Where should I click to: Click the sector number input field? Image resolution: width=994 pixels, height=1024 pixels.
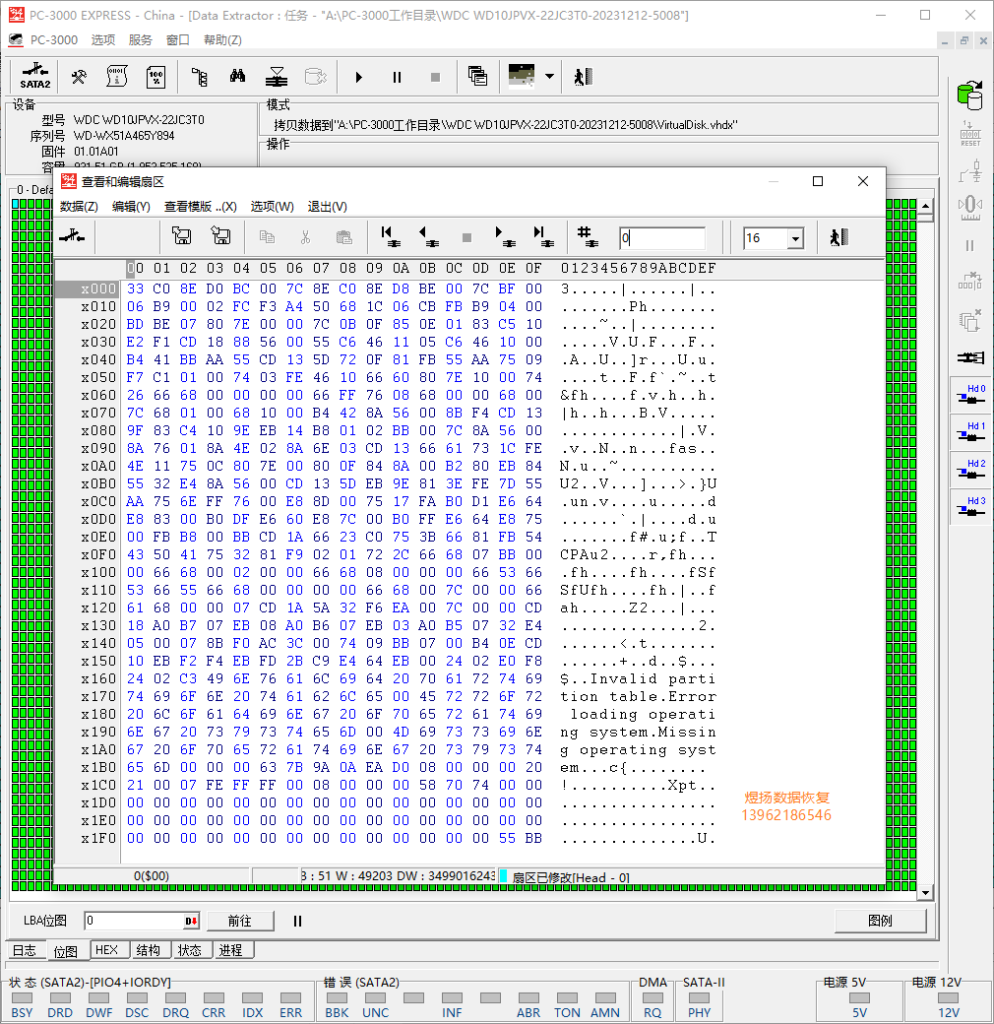pyautogui.click(x=662, y=238)
